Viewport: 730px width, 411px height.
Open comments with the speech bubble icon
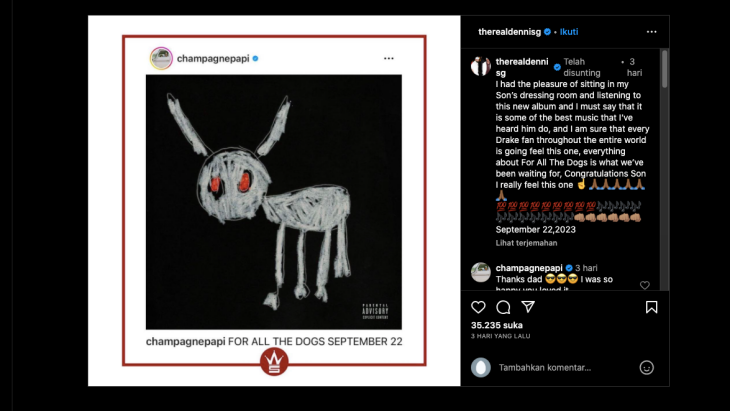[503, 307]
